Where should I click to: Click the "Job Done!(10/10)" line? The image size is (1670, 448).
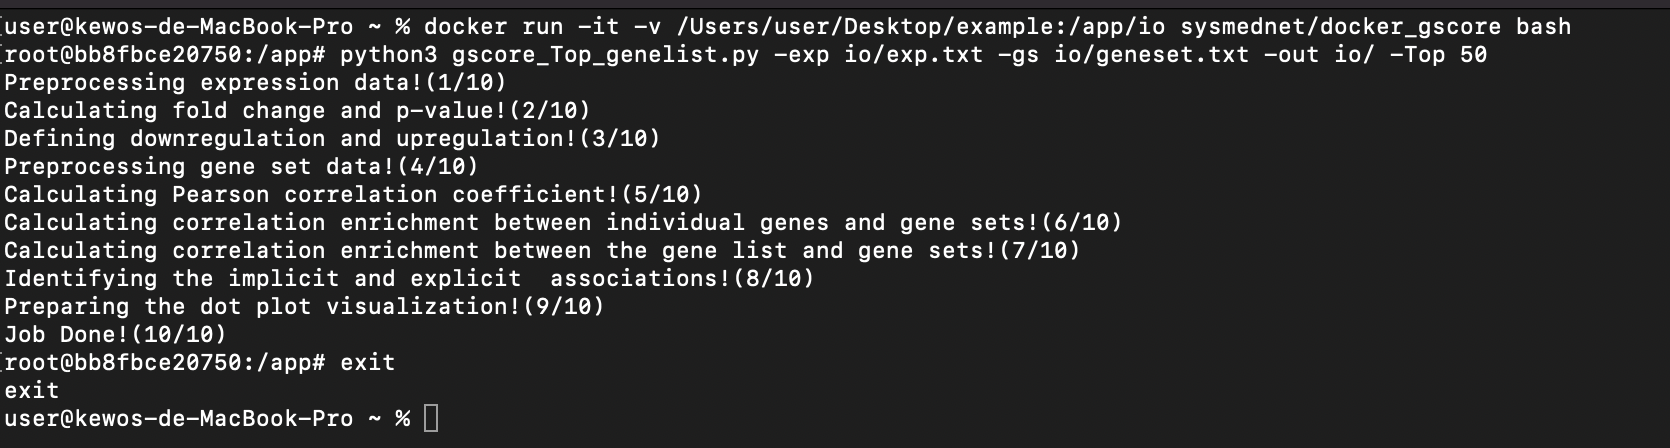[115, 334]
